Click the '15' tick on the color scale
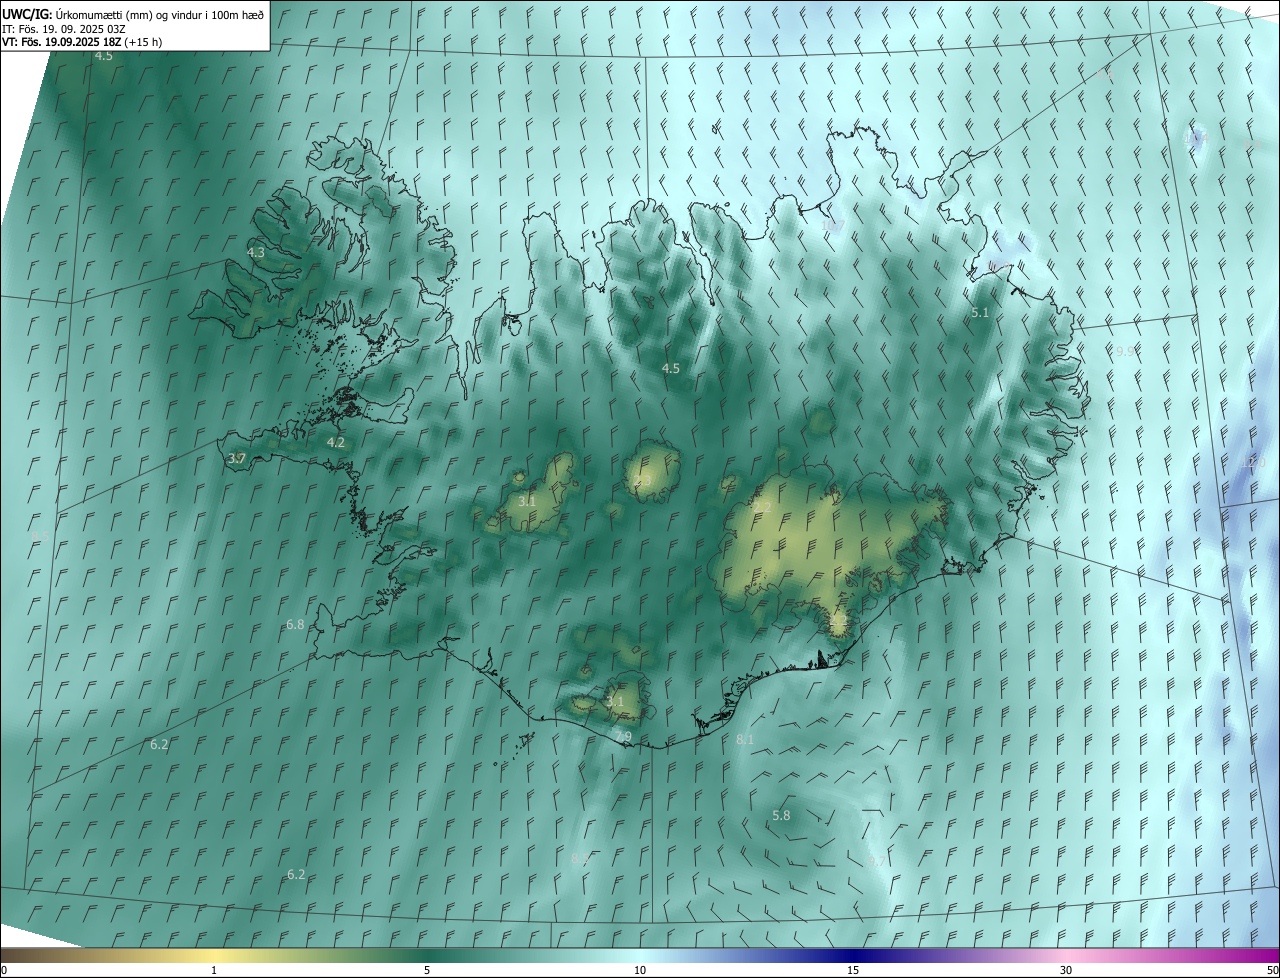The image size is (1280, 978). pyautogui.click(x=853, y=971)
